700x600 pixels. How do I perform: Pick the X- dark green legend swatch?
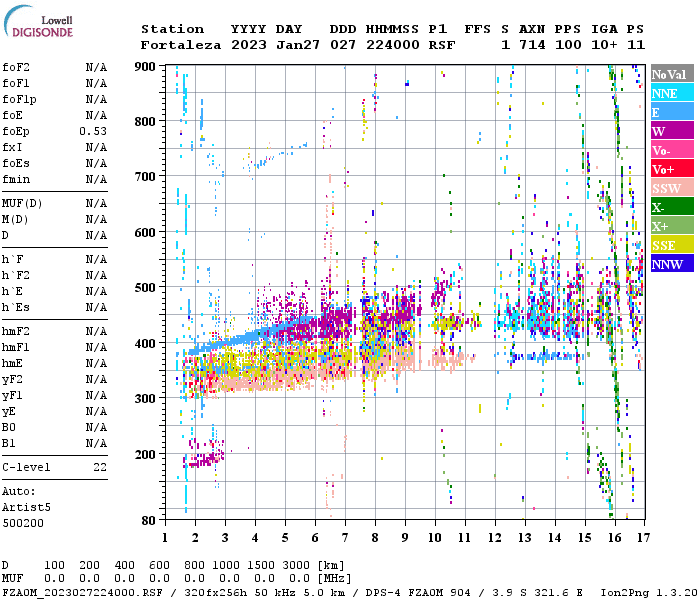pos(672,207)
